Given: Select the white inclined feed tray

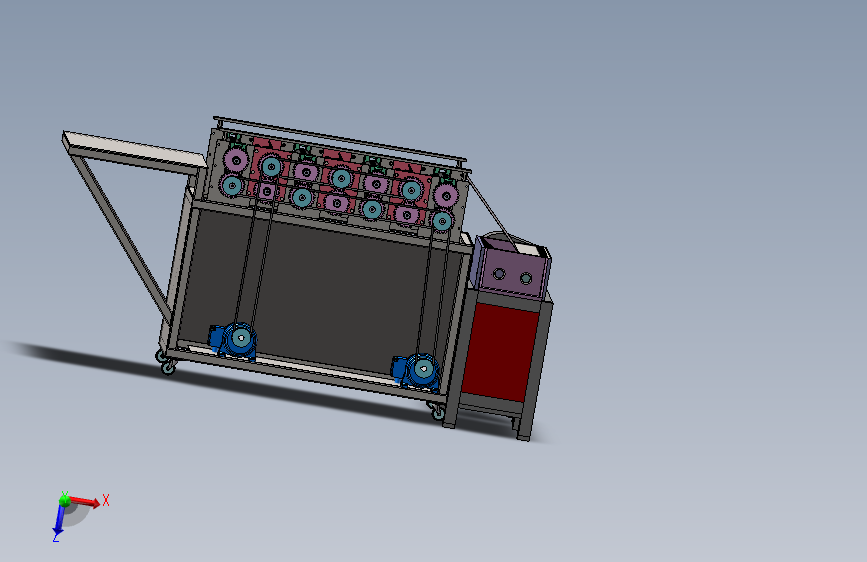Looking at the screenshot, I should click(x=133, y=149).
